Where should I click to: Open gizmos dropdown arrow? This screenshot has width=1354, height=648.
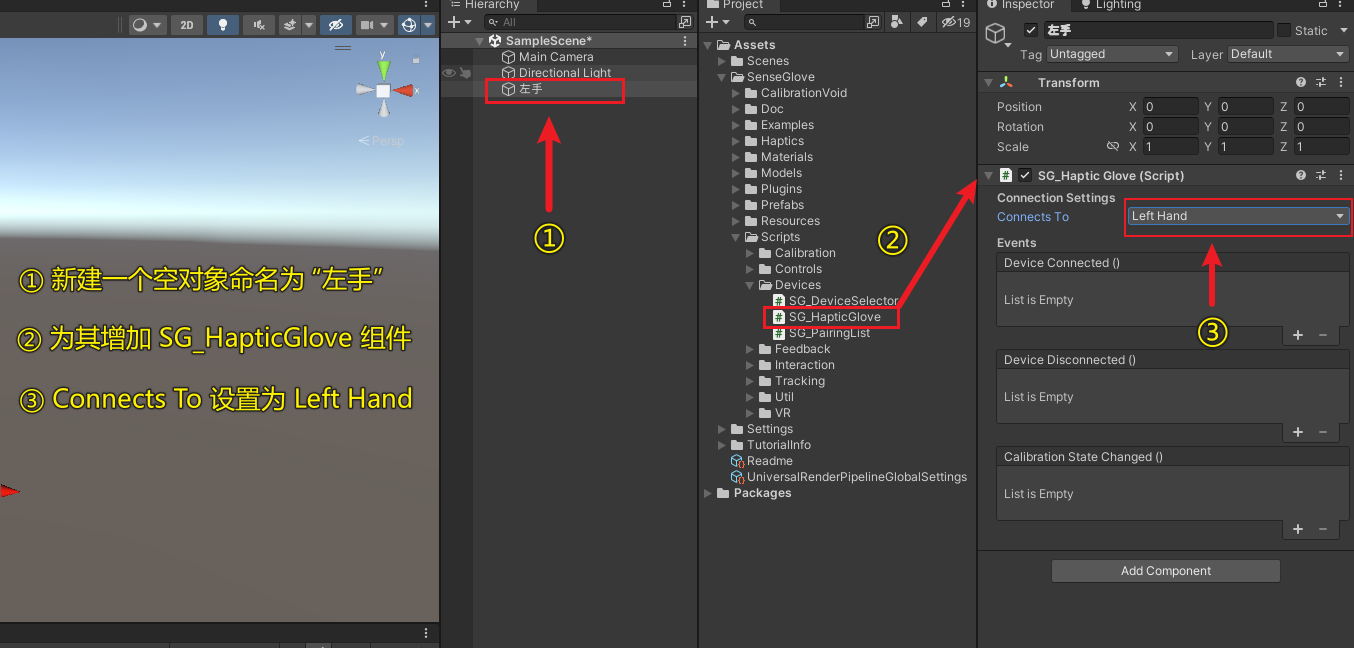click(428, 25)
